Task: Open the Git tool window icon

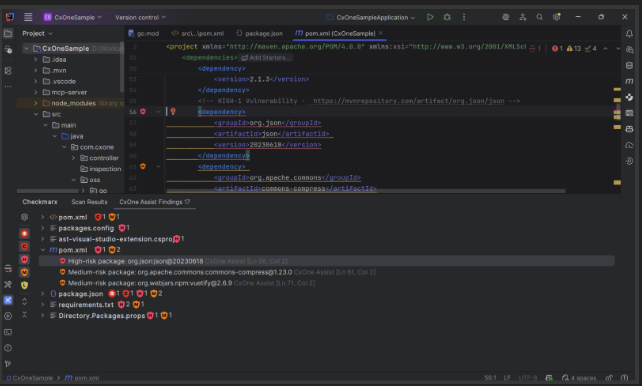Action: click(x=8, y=364)
